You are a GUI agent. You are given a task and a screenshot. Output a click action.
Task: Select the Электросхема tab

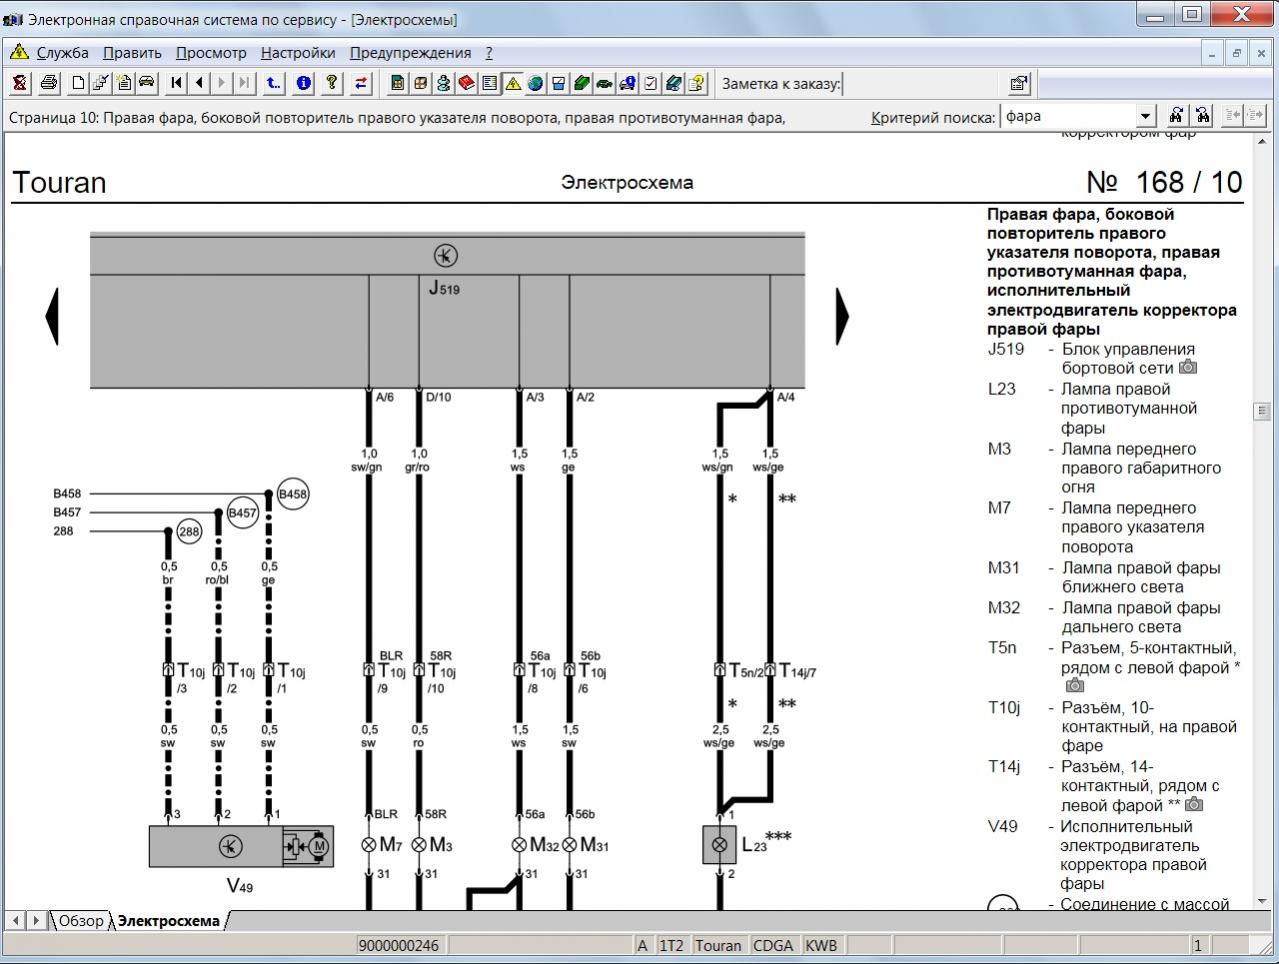click(168, 921)
